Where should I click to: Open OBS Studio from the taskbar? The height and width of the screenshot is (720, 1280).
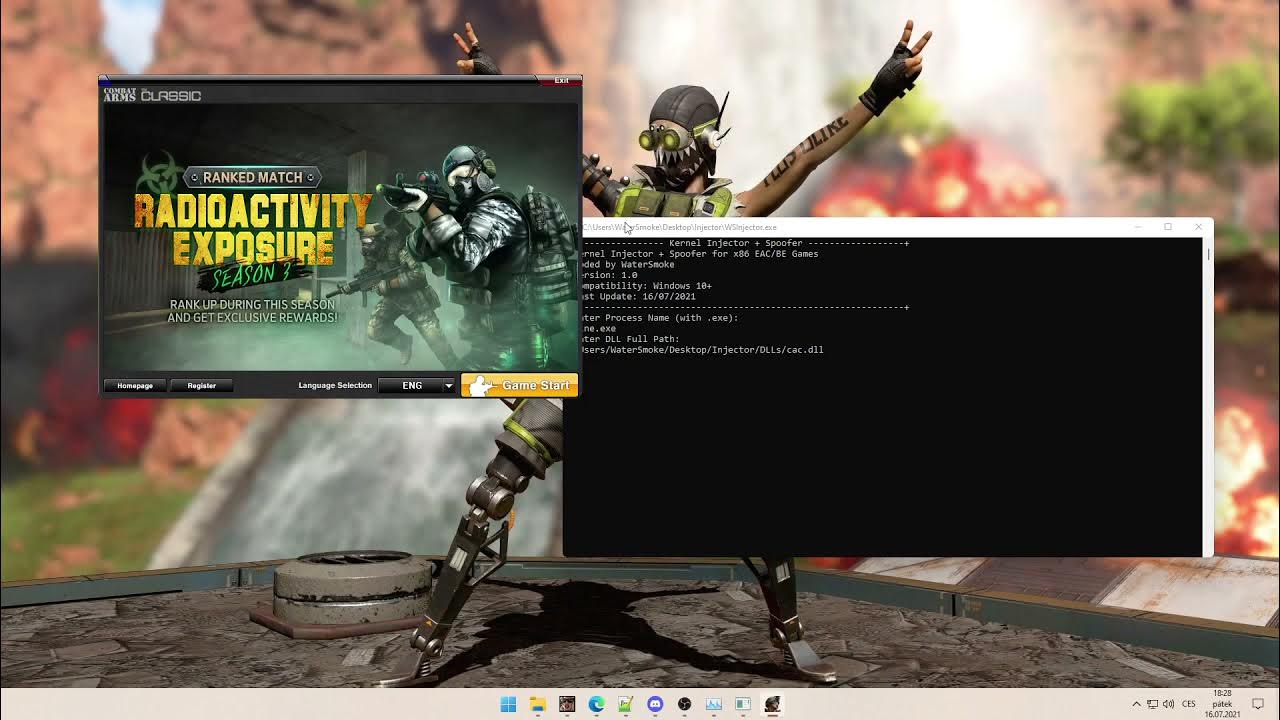pos(684,704)
